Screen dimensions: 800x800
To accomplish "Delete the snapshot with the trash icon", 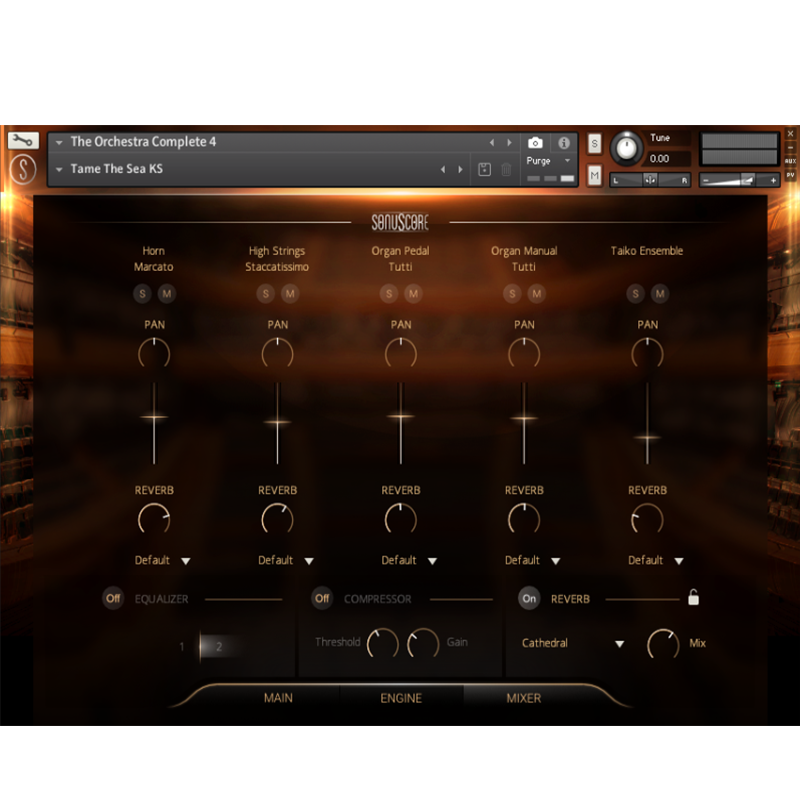I will click(506, 169).
